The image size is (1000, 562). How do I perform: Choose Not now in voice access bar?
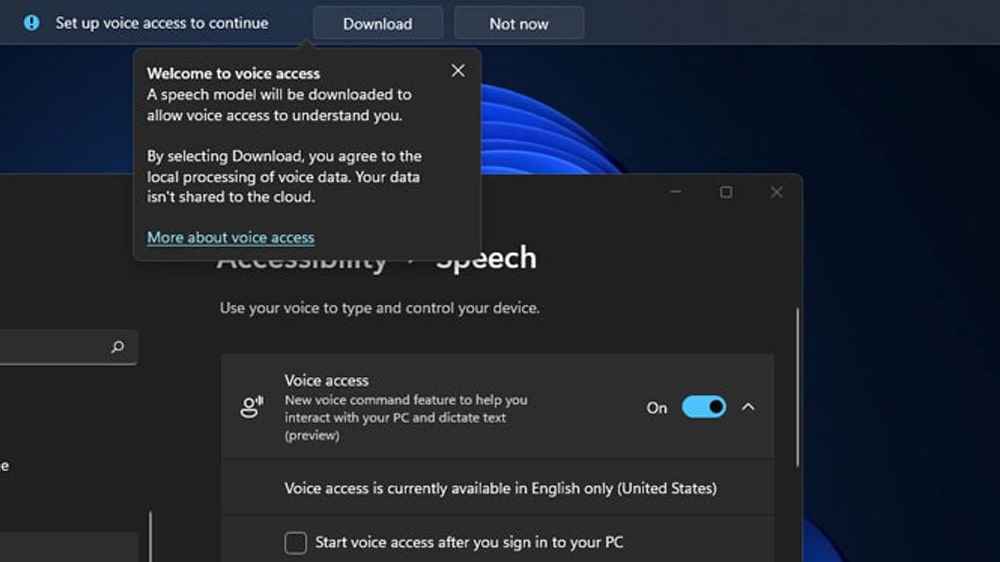pyautogui.click(x=518, y=24)
